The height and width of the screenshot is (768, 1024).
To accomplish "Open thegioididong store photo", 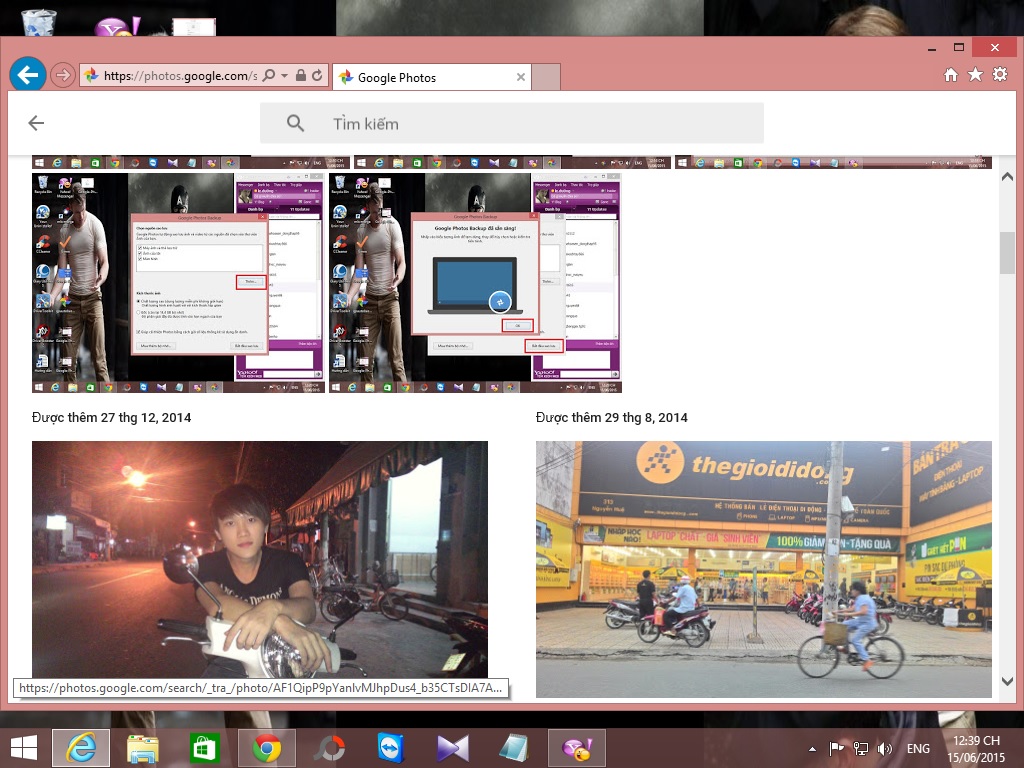I will coord(763,569).
